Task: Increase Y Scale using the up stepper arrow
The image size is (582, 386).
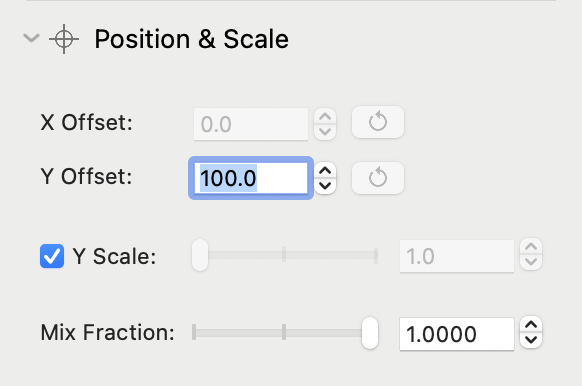Action: [531, 247]
